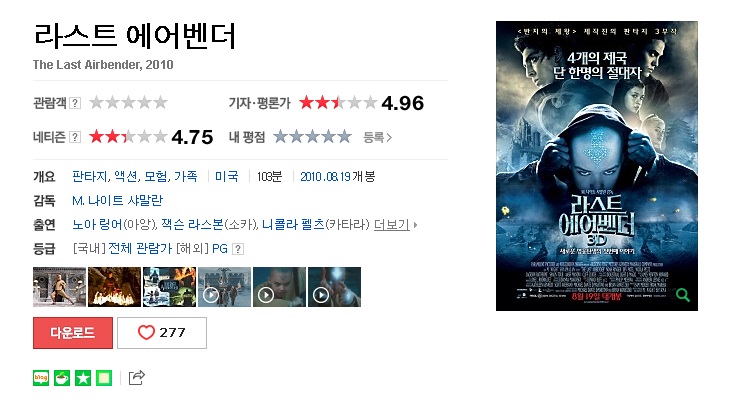Screen dimensions: 732x410
Task: Open the share arrow icon
Action: 136,377
